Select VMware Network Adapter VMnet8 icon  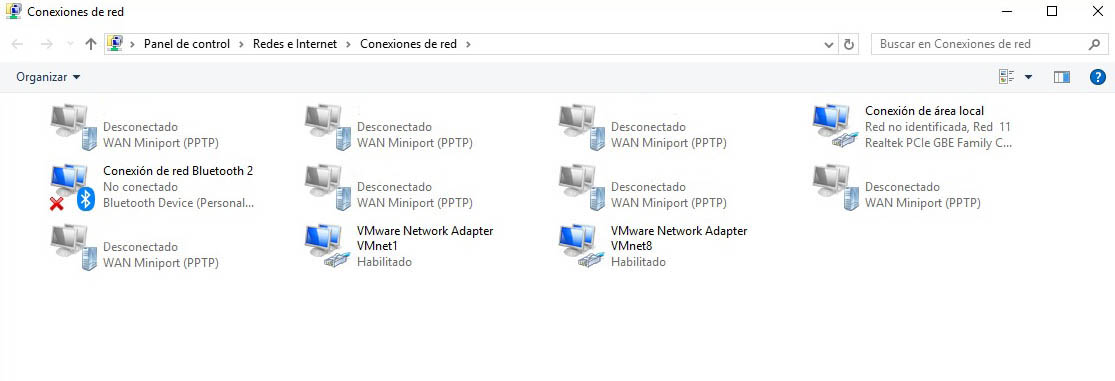(x=579, y=246)
